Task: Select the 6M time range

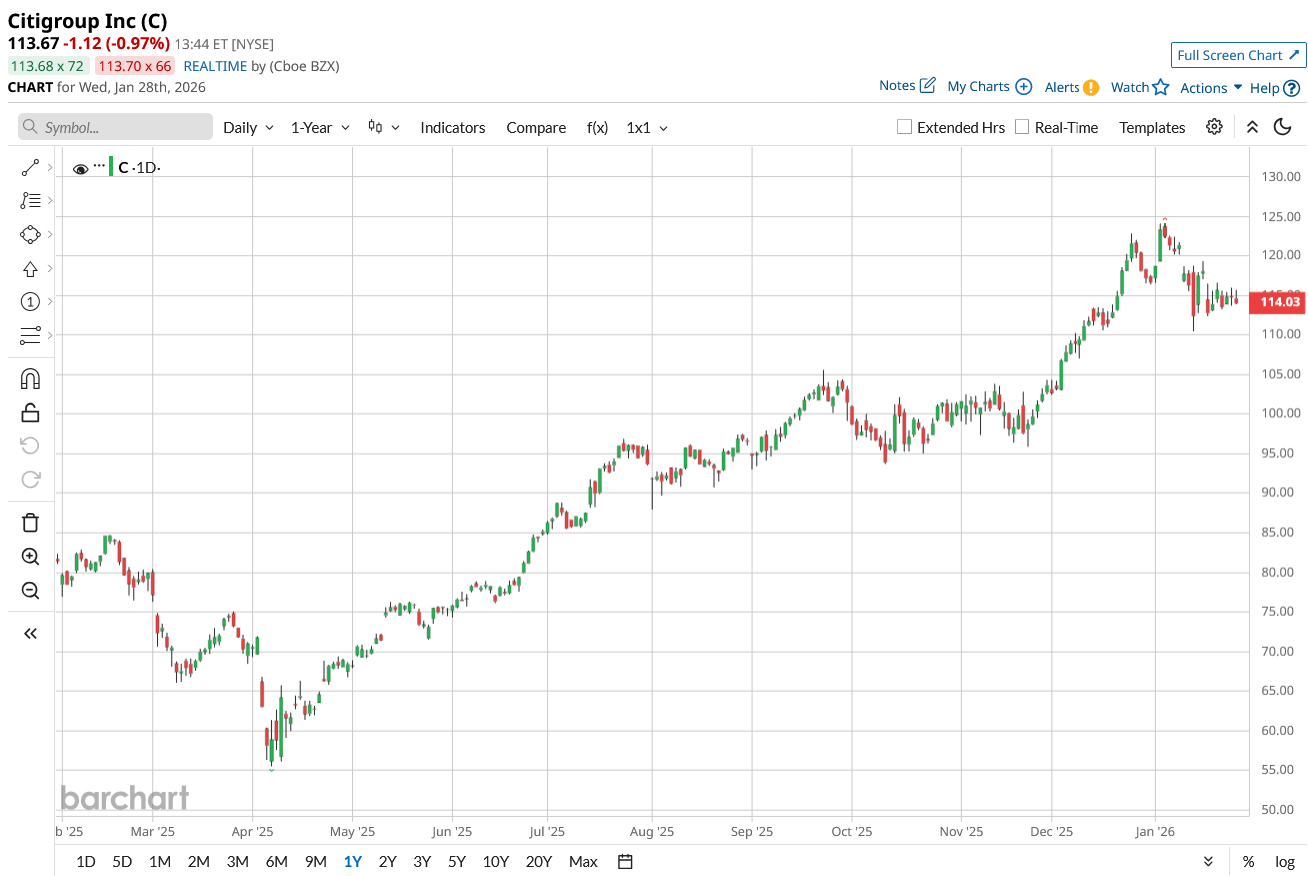Action: (x=277, y=862)
